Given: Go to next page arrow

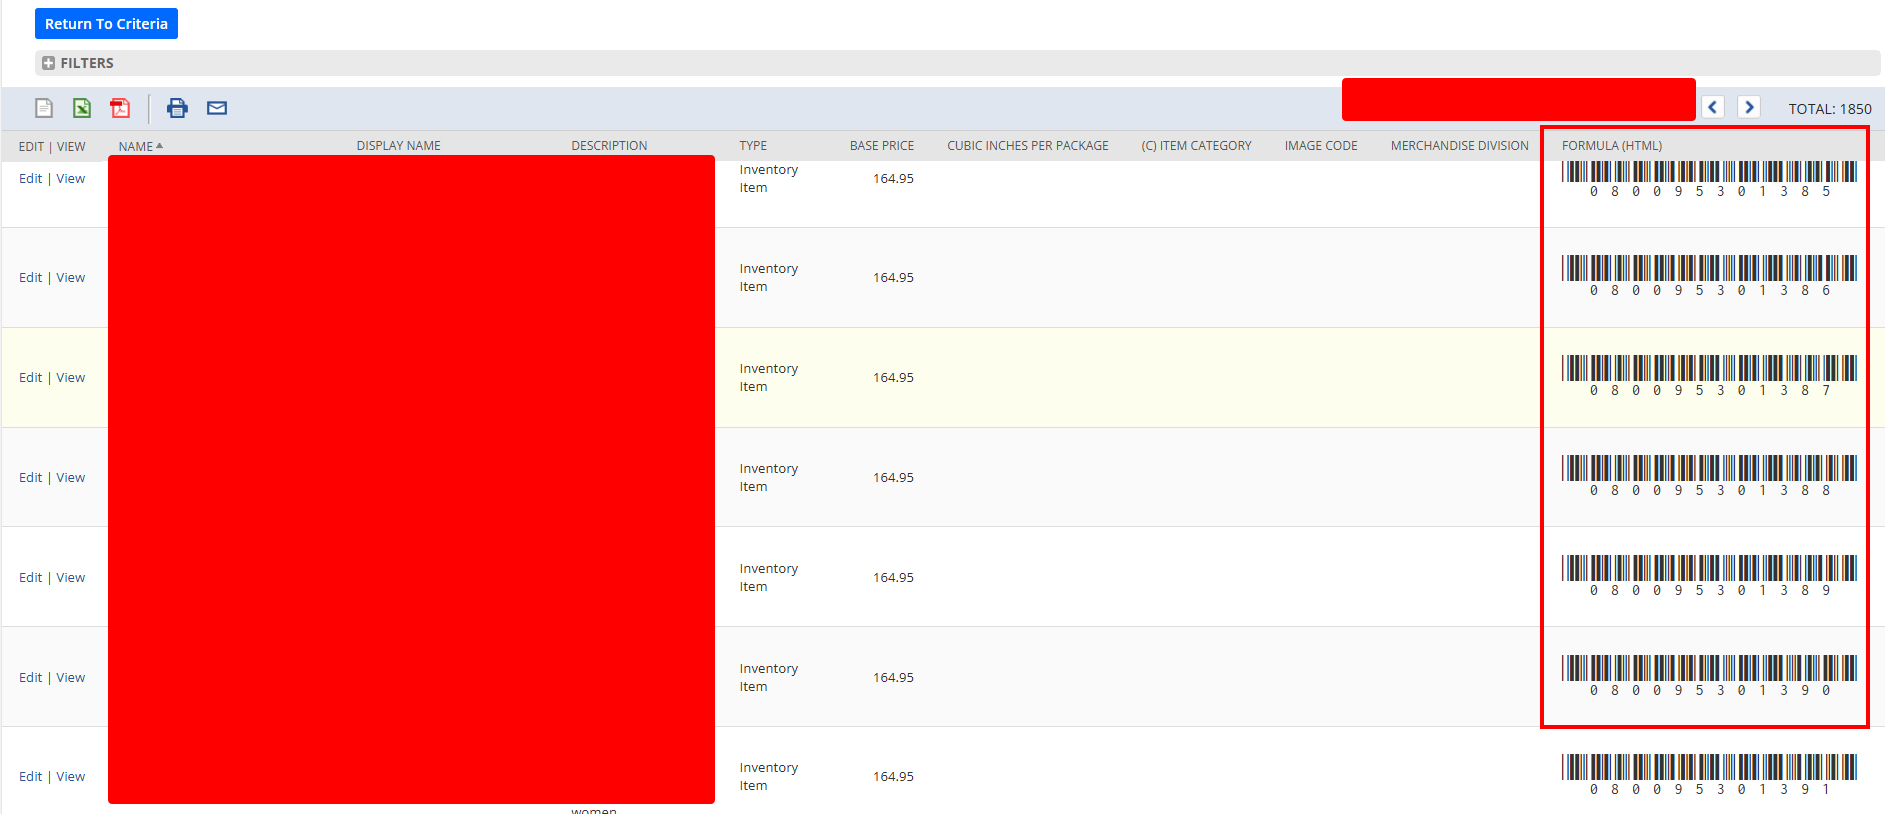Looking at the screenshot, I should click(1749, 107).
